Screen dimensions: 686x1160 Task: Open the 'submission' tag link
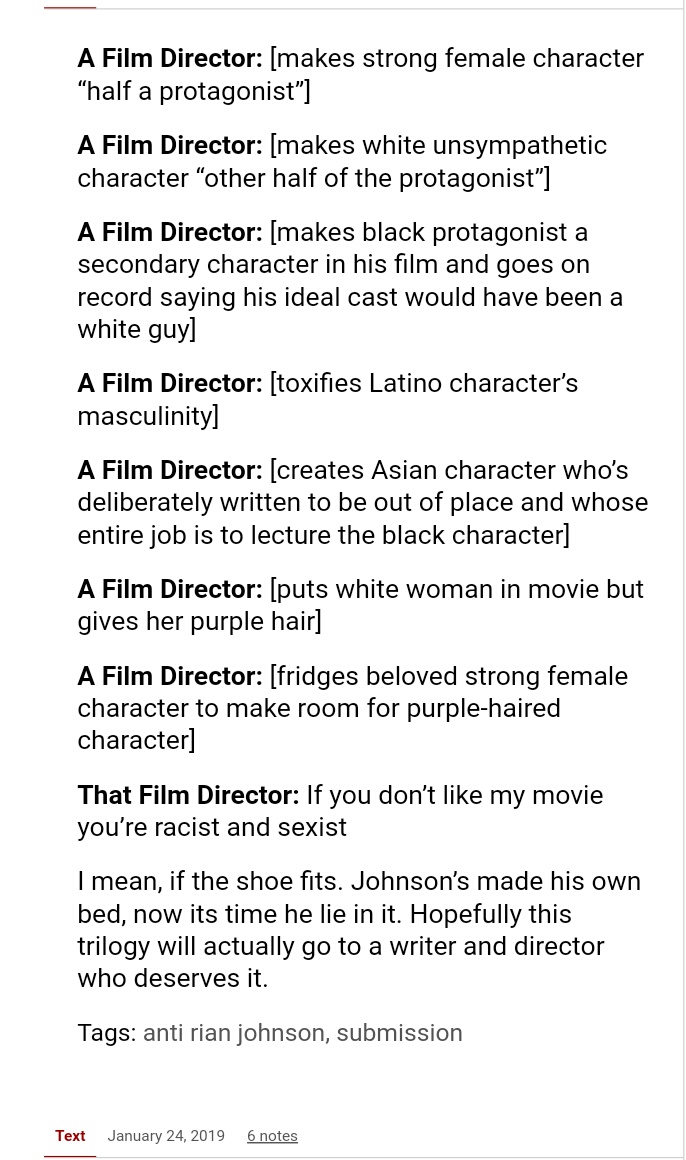point(399,1033)
